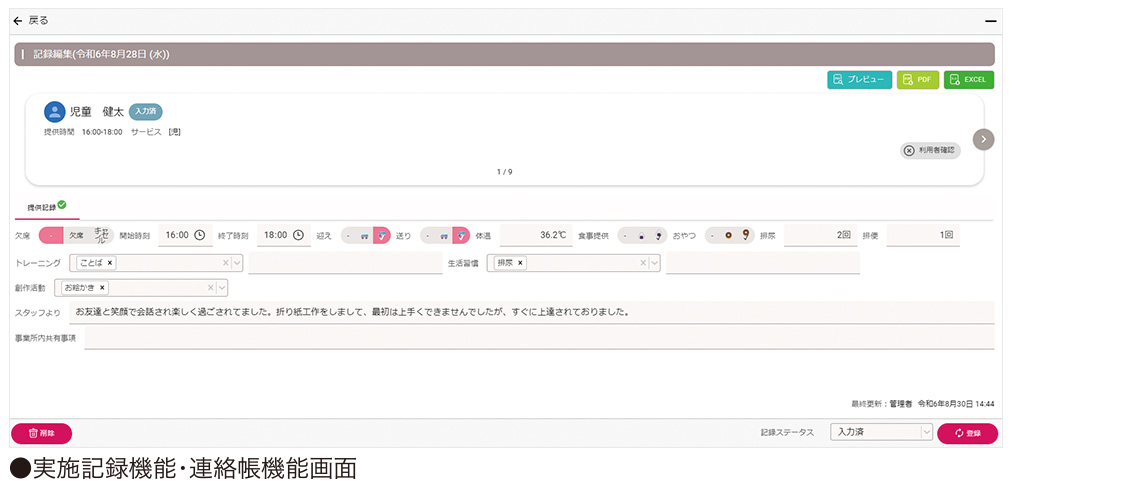The width and height of the screenshot is (1121, 481).
Task: Select the bus option in 送り toggle
Action: pyautogui.click(x=443, y=235)
